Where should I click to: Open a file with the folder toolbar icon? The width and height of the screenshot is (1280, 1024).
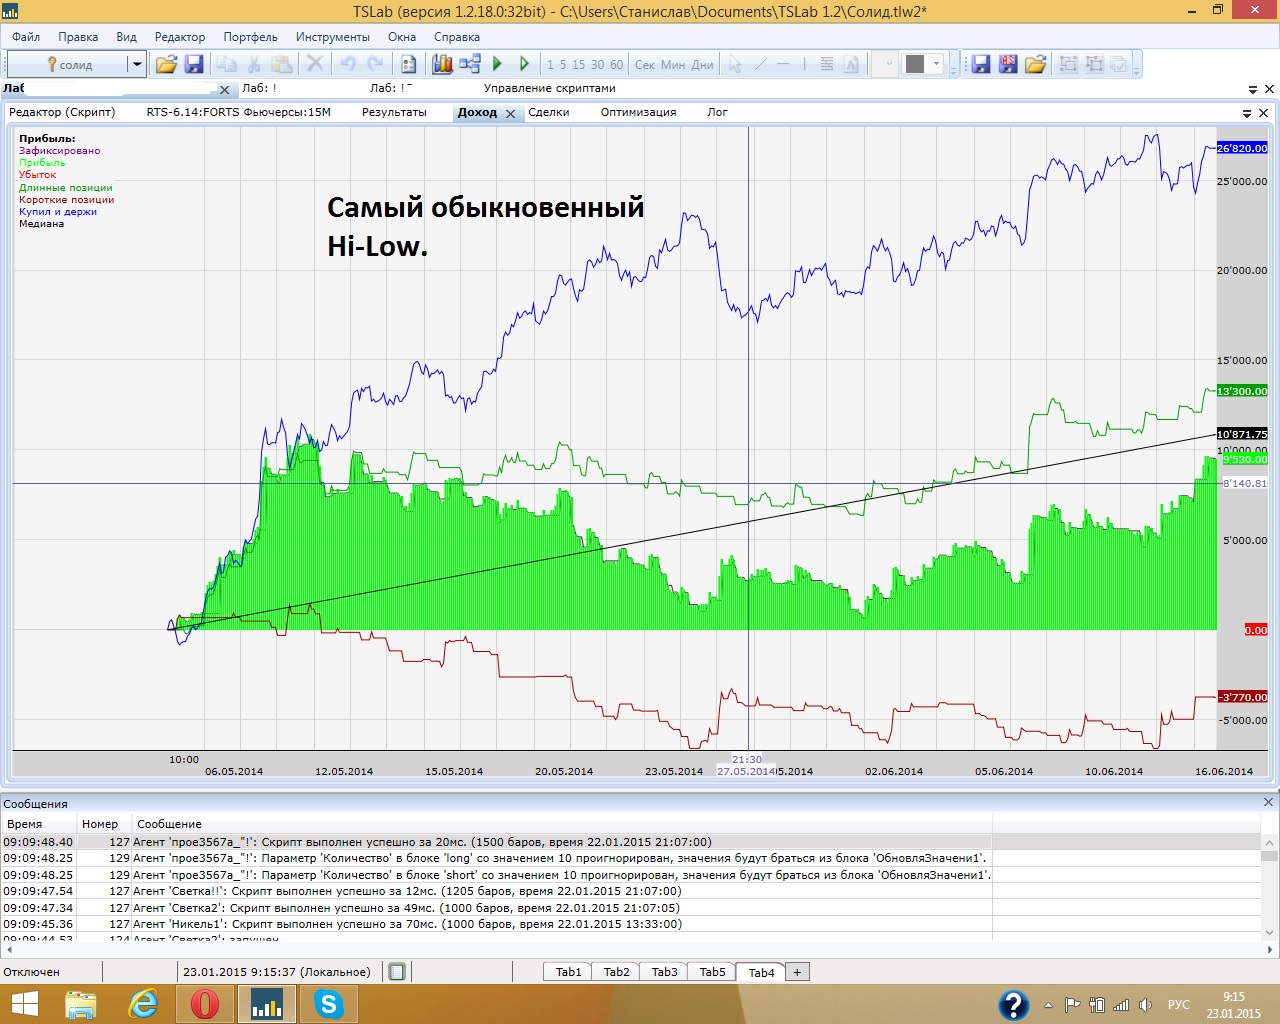point(166,64)
